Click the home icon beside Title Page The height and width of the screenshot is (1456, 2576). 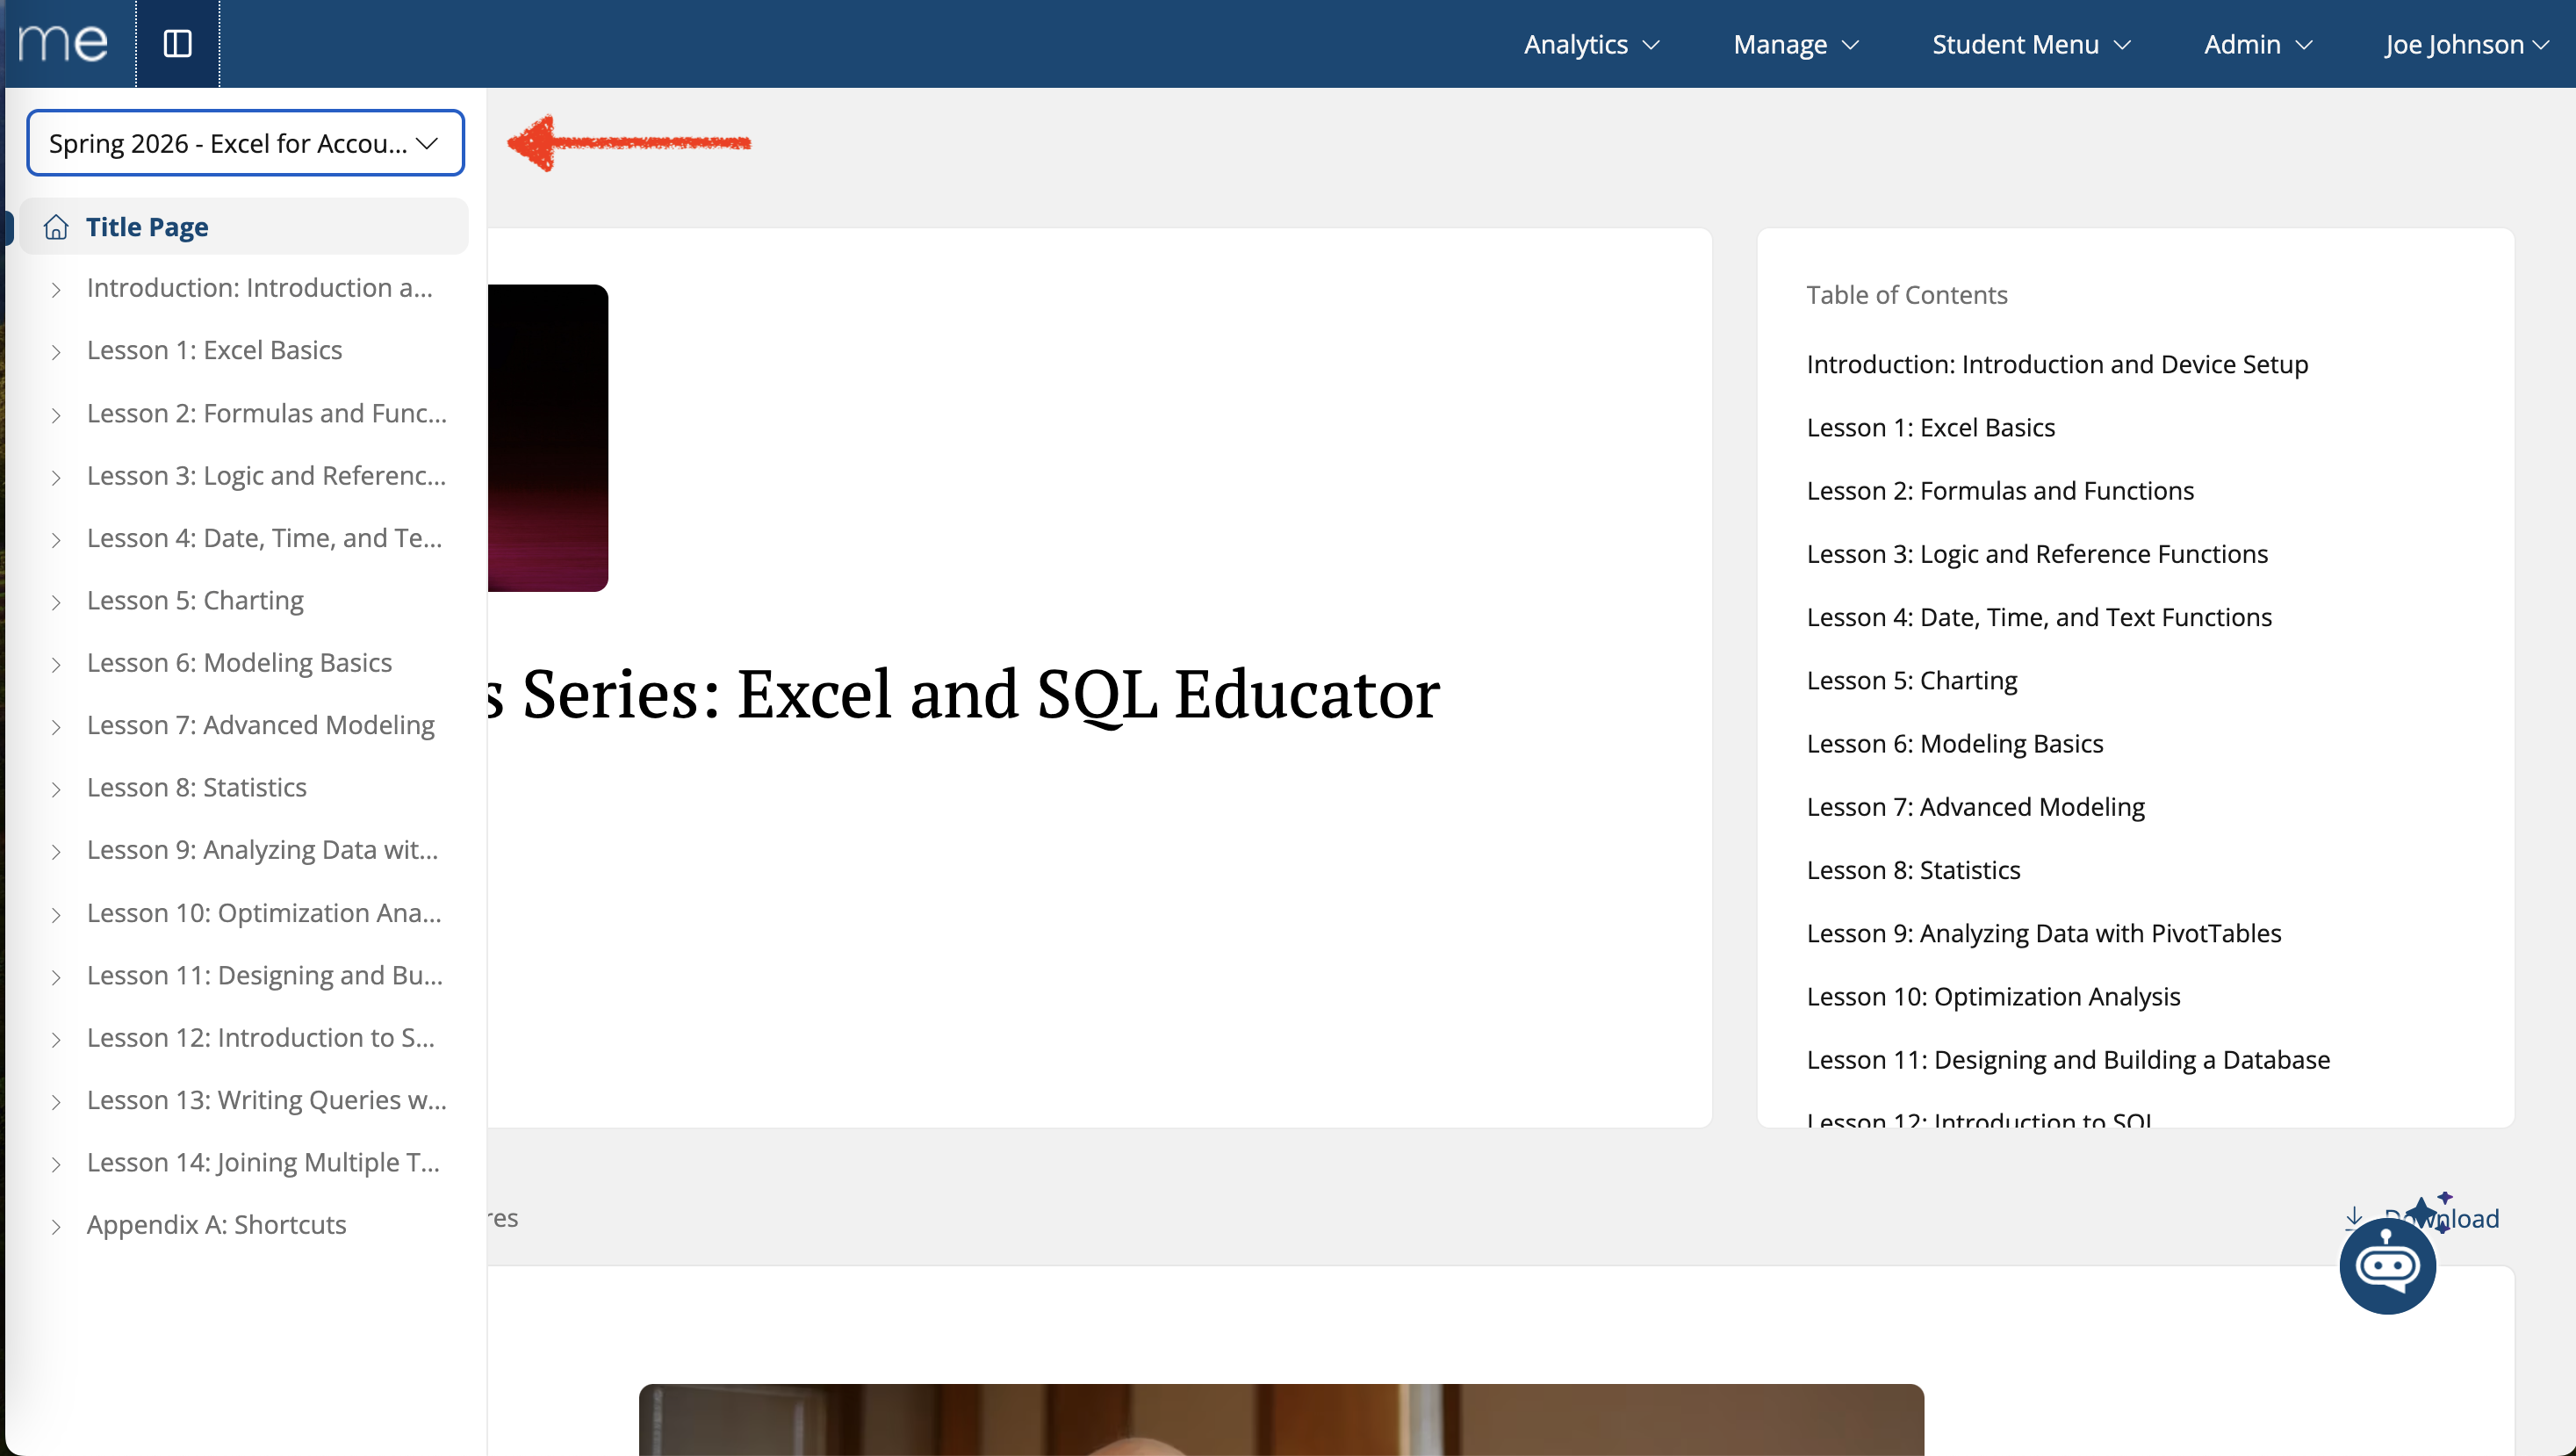[56, 228]
